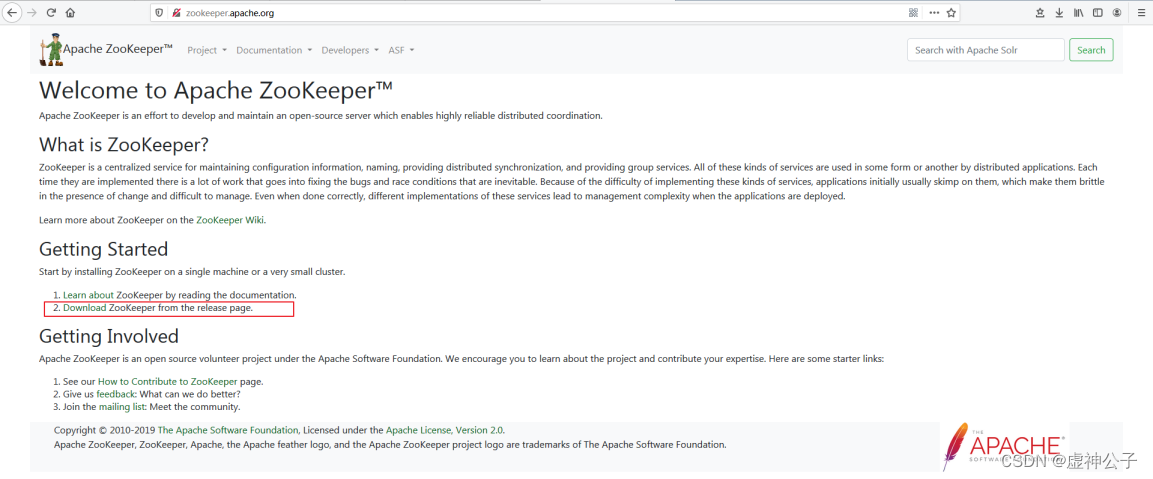Open Apache License, Version 2.0 link
Screen dimensions: 1153x479
[445, 430]
